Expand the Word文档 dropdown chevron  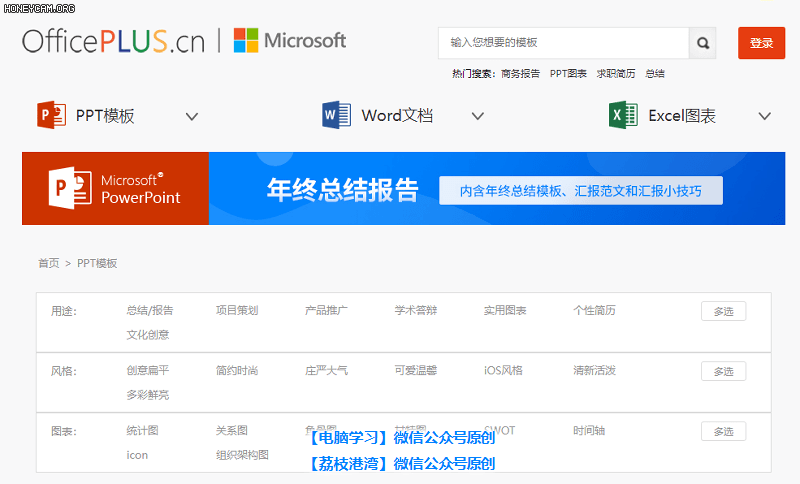[x=478, y=117]
